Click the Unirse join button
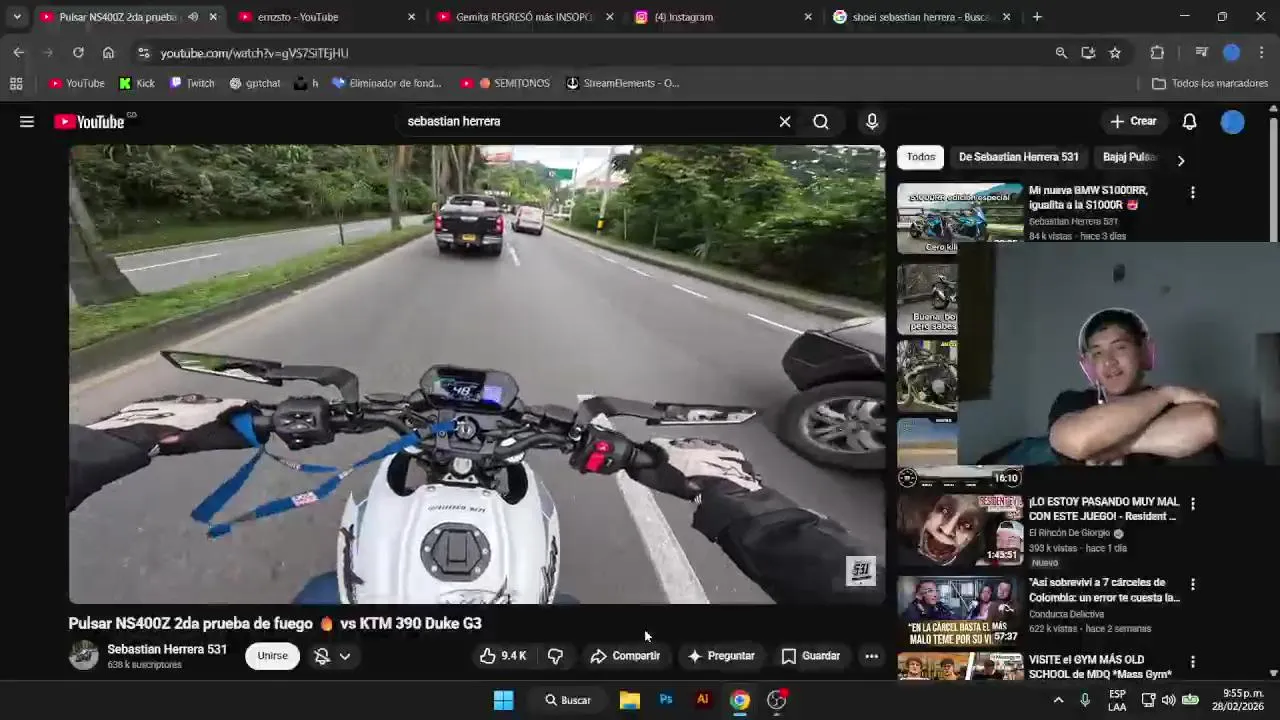 click(x=272, y=656)
